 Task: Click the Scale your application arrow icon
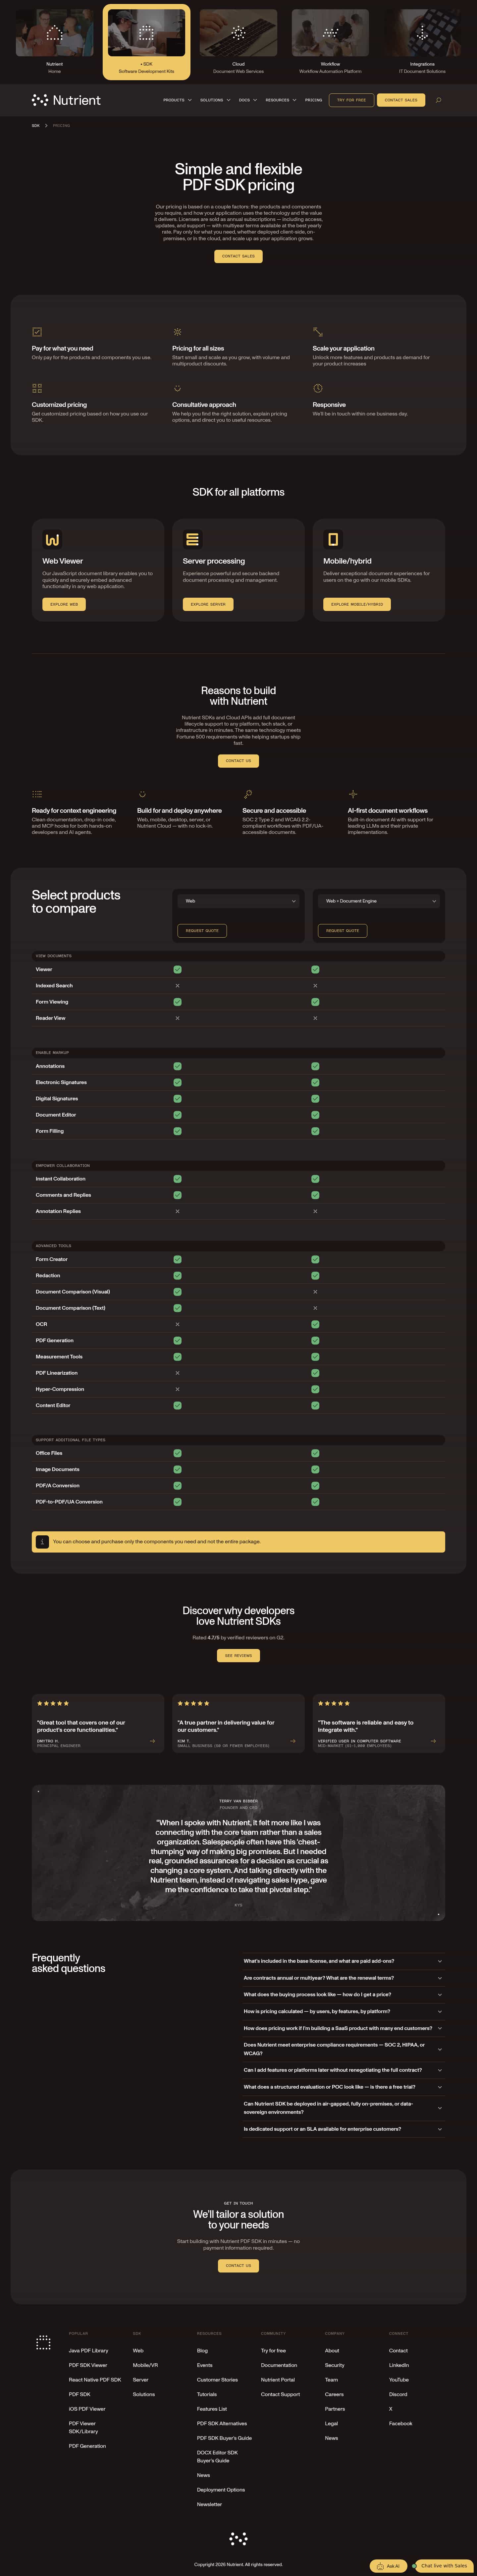[x=318, y=331]
